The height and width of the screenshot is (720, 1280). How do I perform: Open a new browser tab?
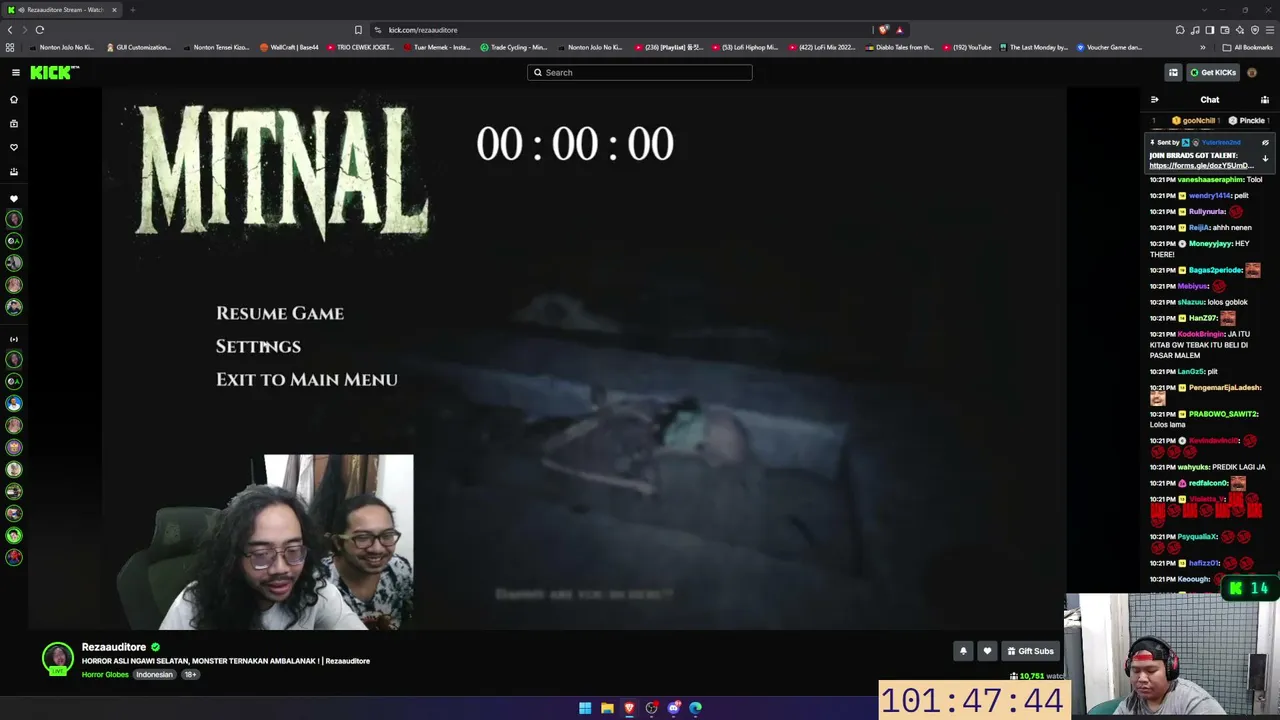132,10
